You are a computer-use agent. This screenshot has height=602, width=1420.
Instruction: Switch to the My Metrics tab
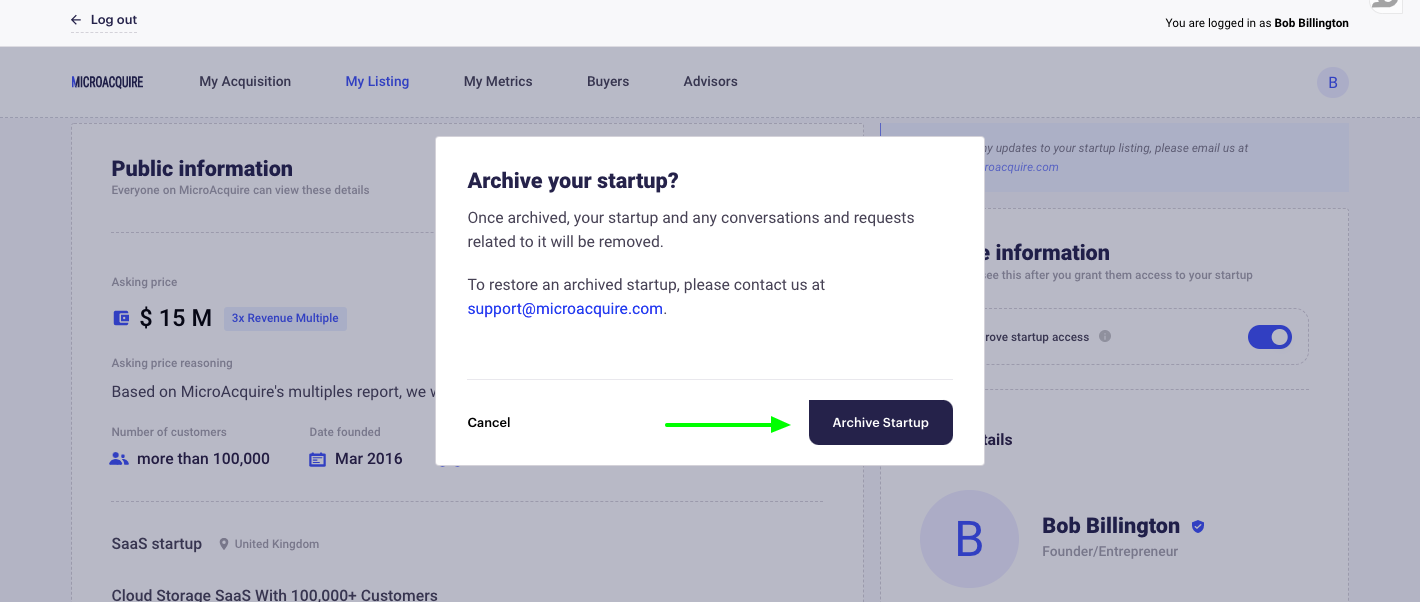tap(498, 82)
